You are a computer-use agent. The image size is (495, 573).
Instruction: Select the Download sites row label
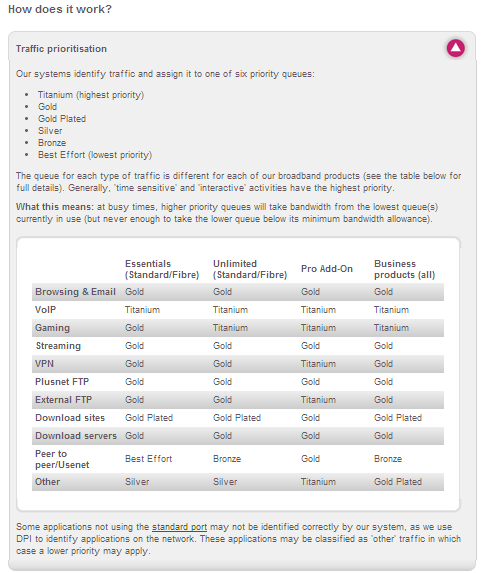(70, 418)
